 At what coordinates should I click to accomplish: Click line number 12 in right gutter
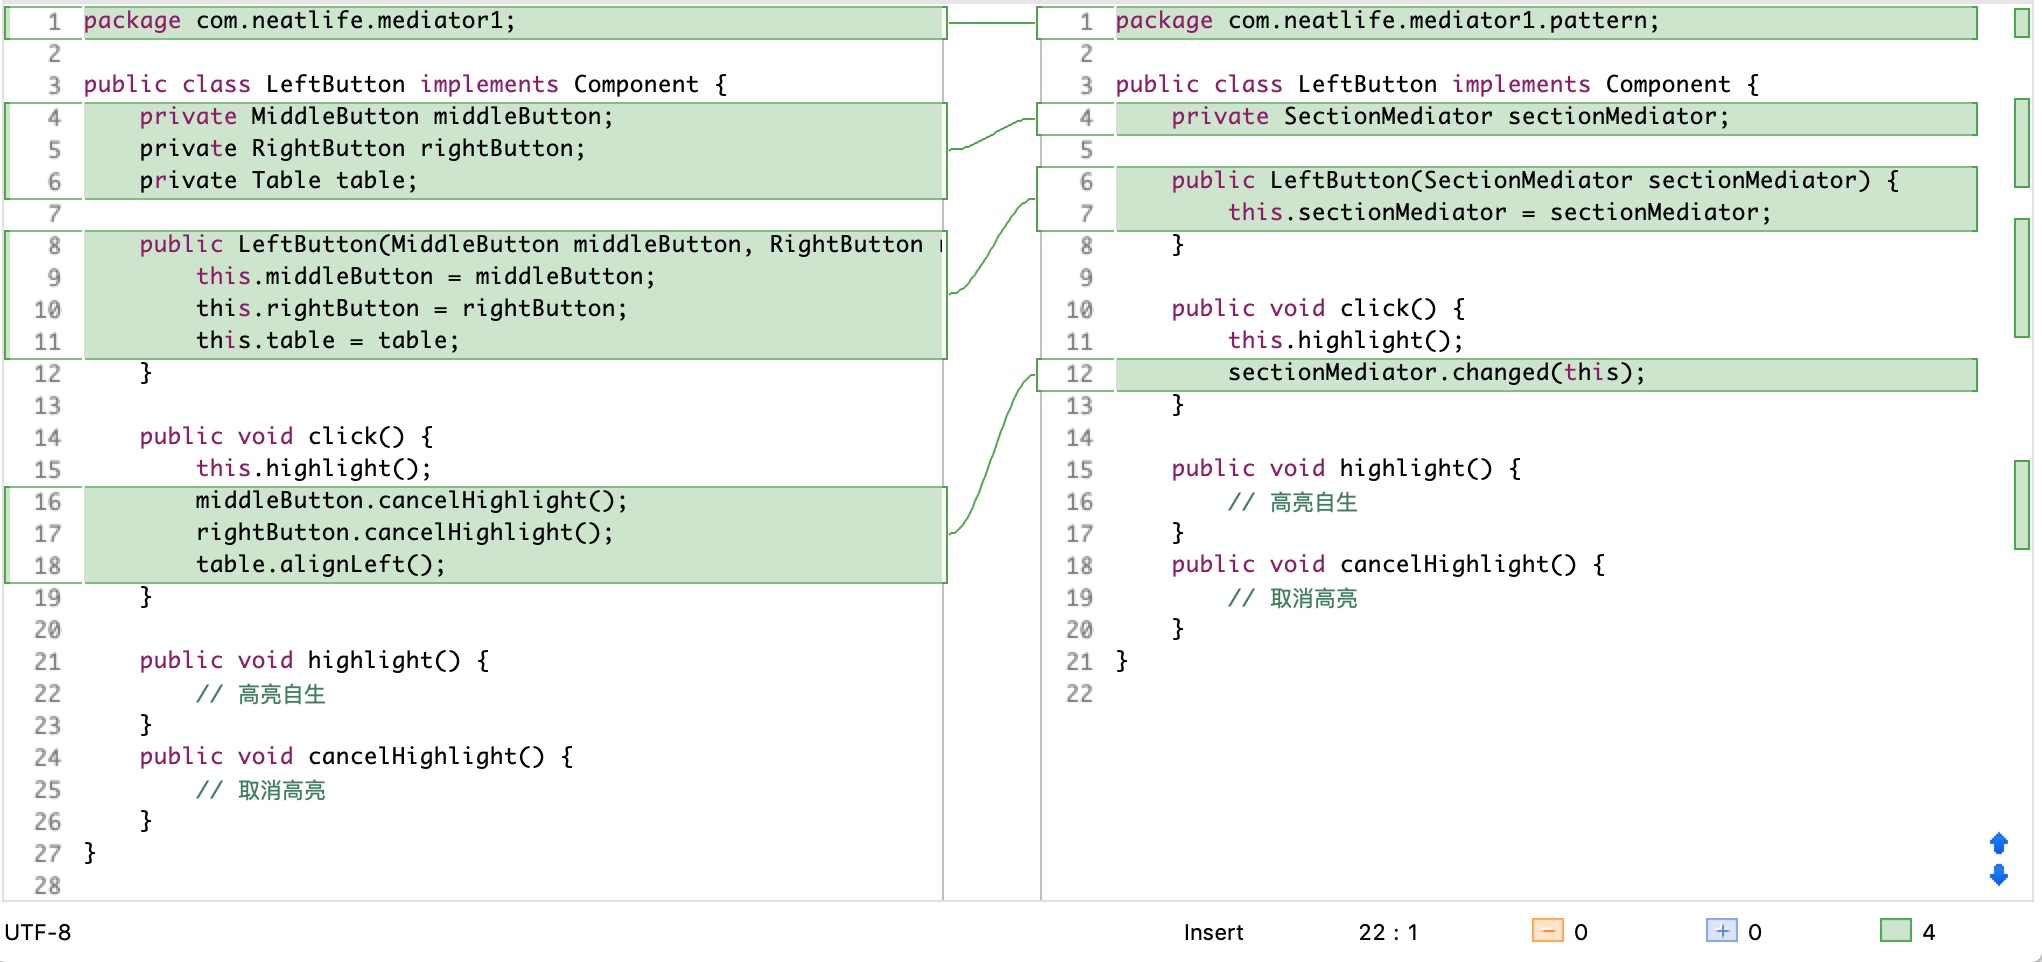[1079, 374]
